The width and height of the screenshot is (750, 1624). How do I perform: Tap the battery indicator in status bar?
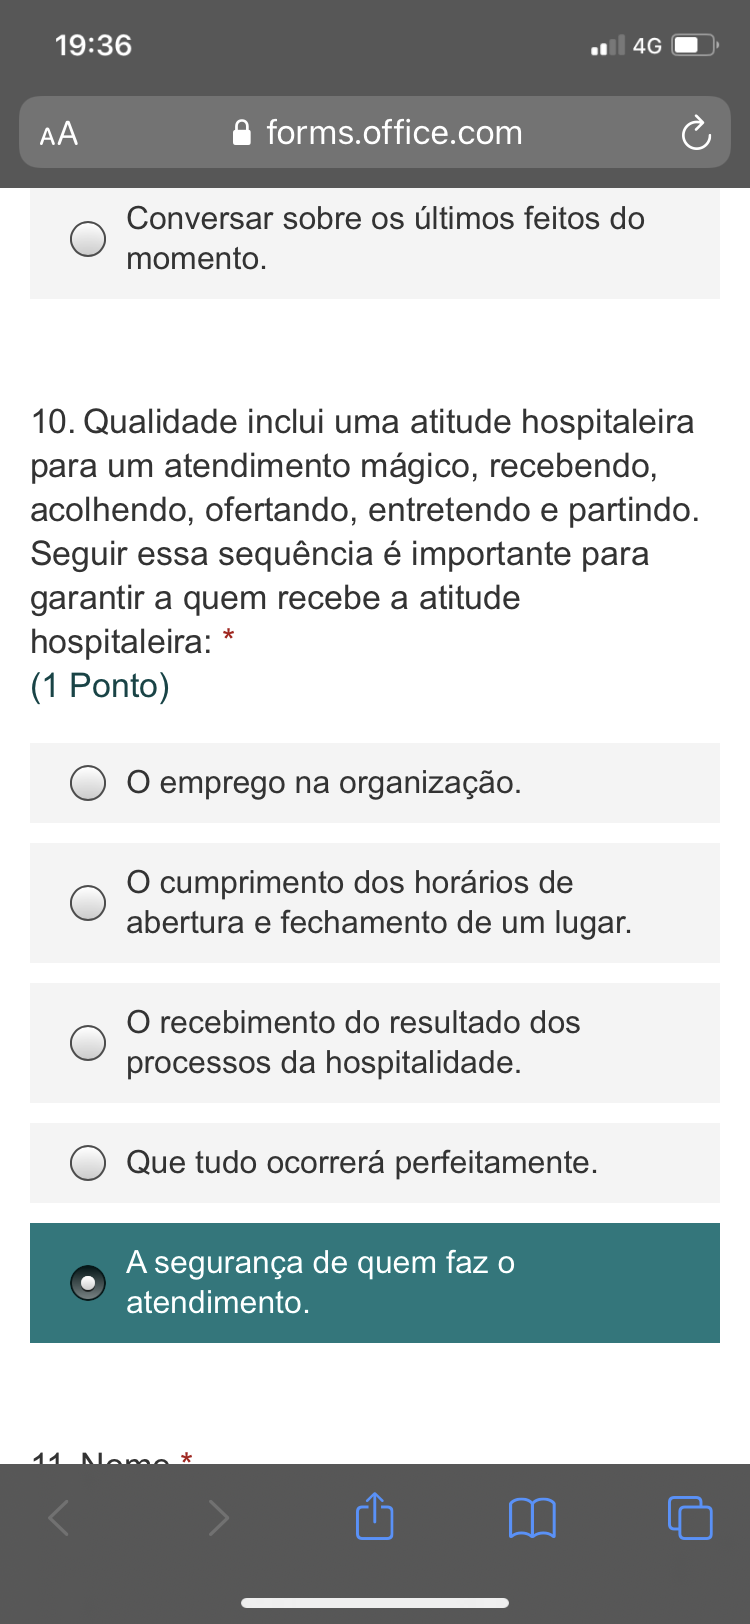(694, 45)
